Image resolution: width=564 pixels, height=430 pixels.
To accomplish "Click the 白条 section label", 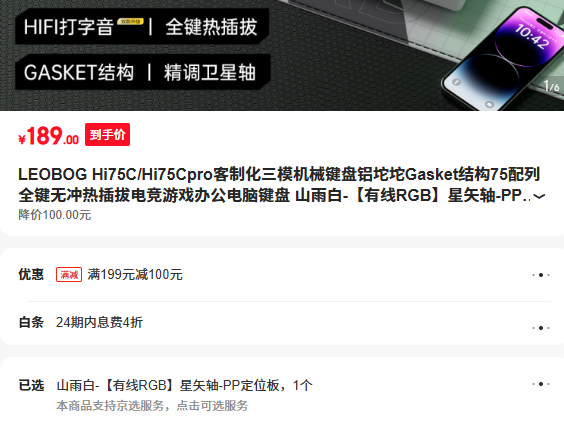I will coord(31,322).
